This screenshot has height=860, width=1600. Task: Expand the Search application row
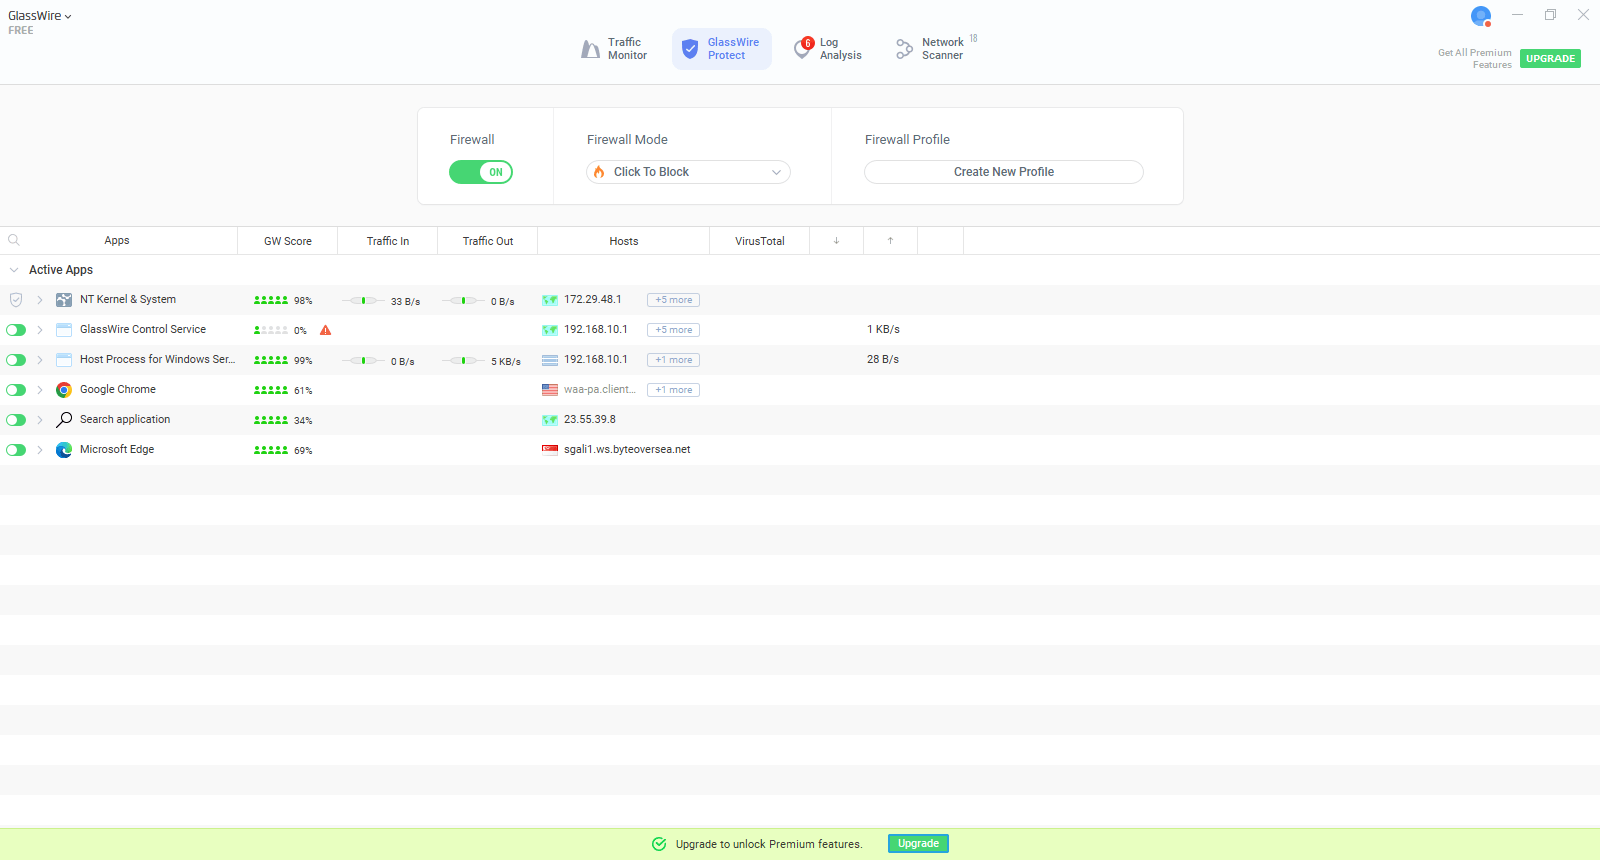pos(40,420)
